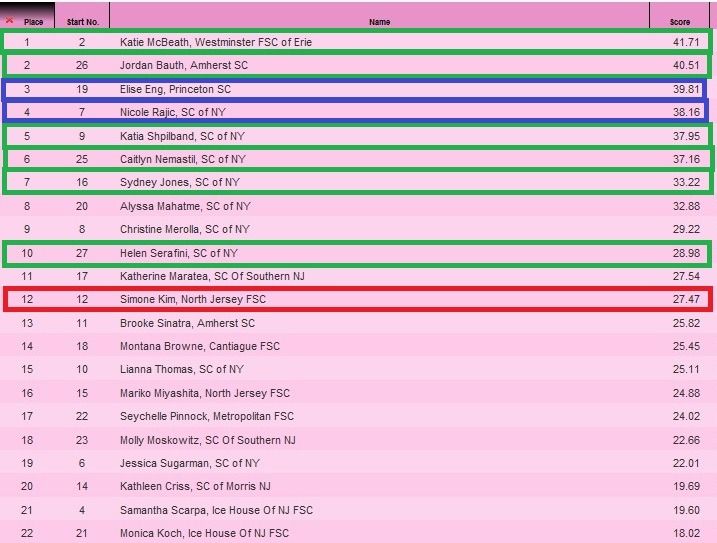717x543 pixels.
Task: Click the score 40.51
Action: point(686,65)
